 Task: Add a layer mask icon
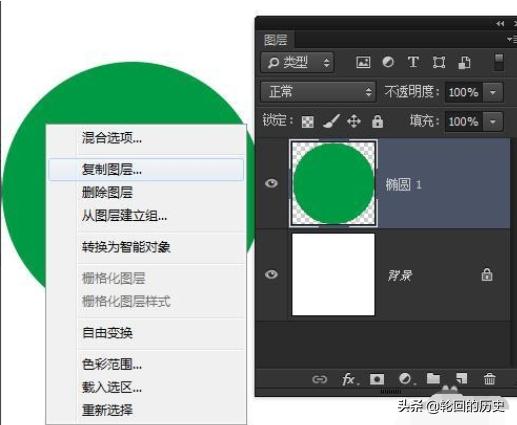tap(377, 379)
